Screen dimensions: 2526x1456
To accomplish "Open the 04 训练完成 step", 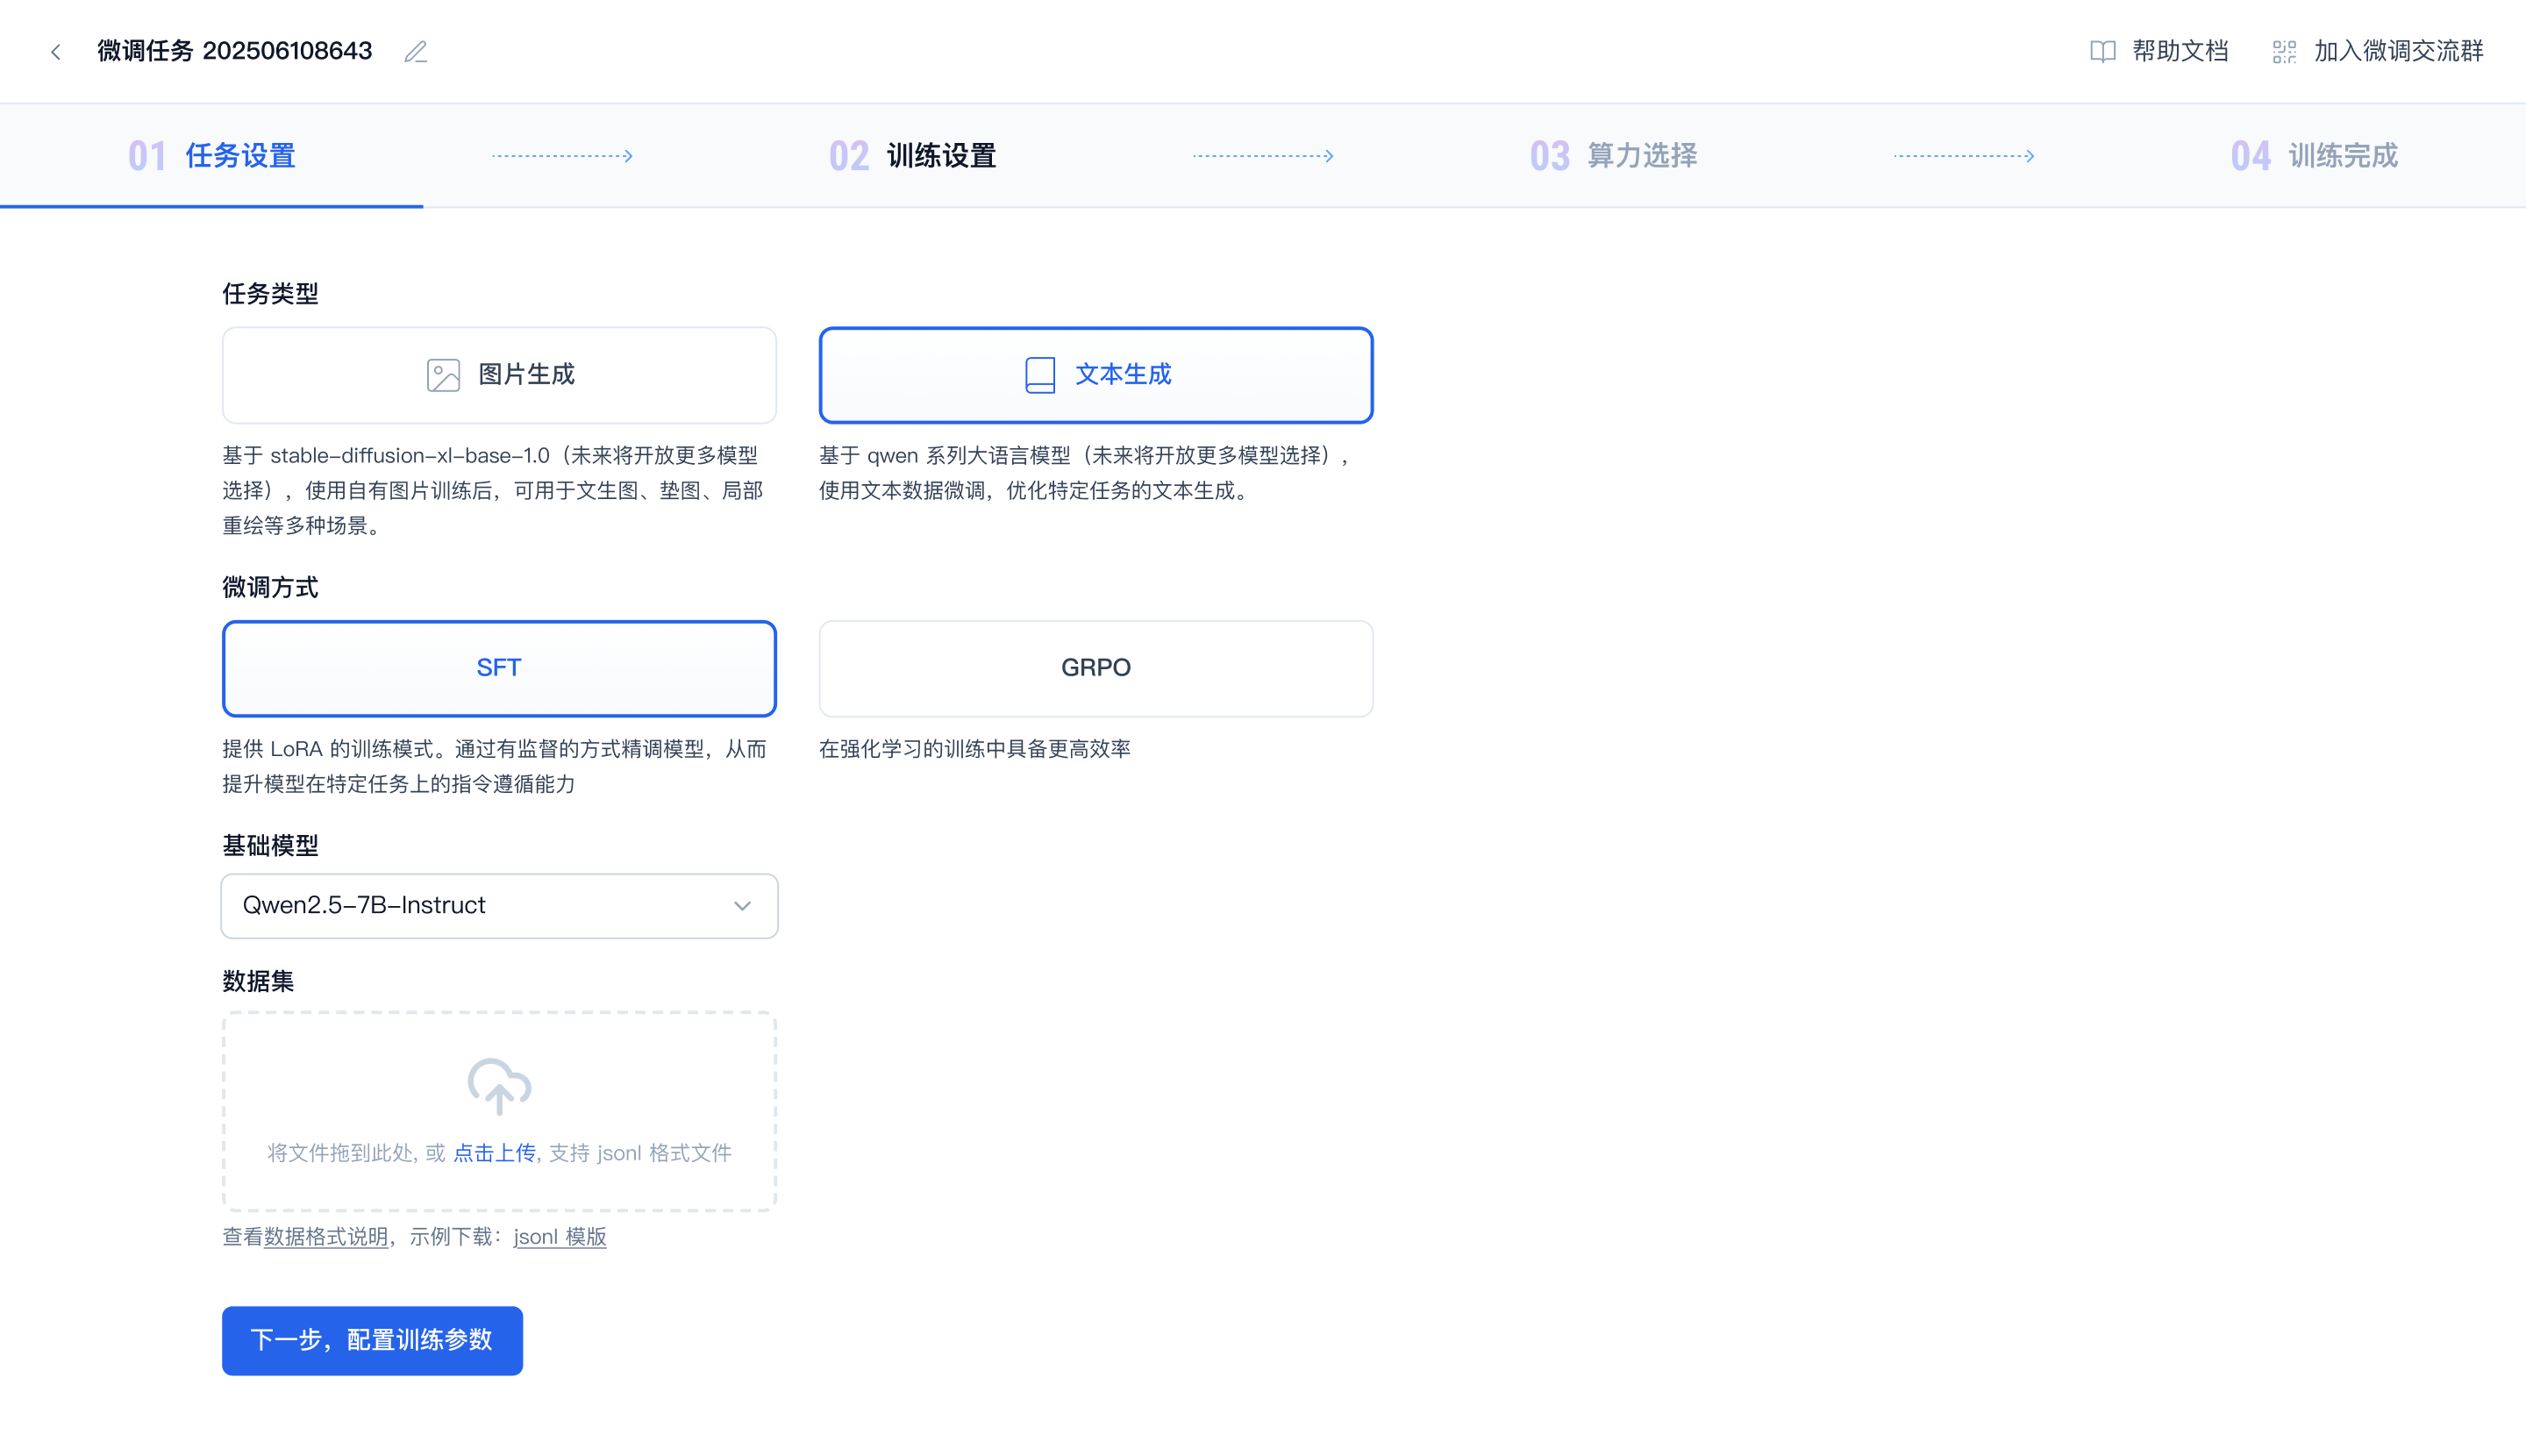I will coord(2314,156).
